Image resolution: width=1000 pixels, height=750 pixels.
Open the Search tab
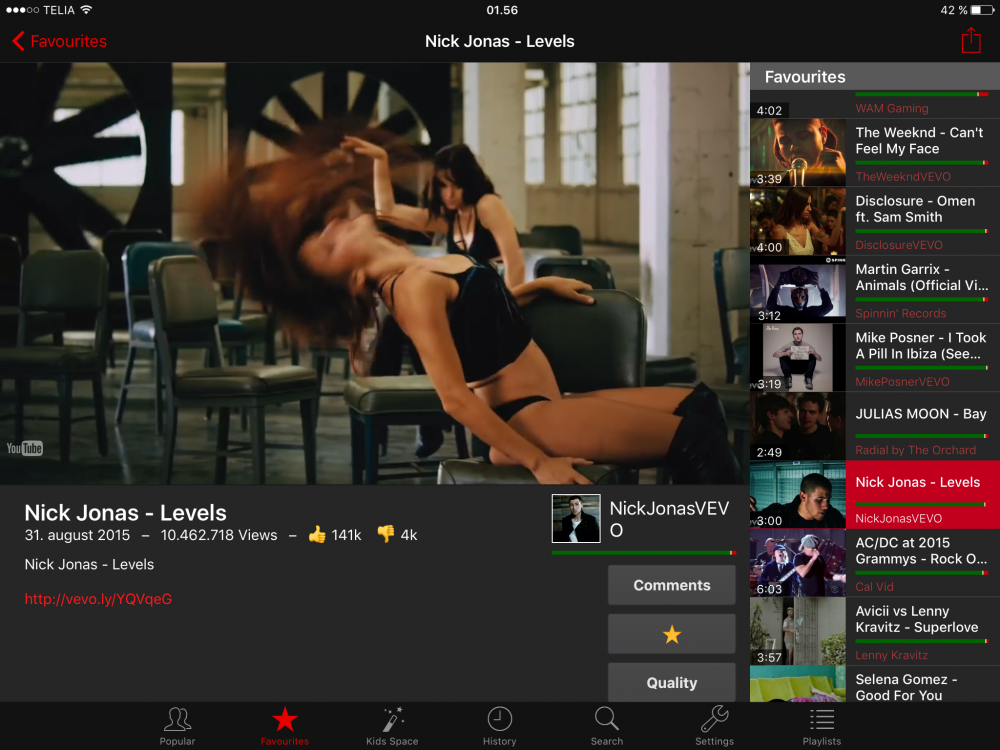tap(607, 726)
